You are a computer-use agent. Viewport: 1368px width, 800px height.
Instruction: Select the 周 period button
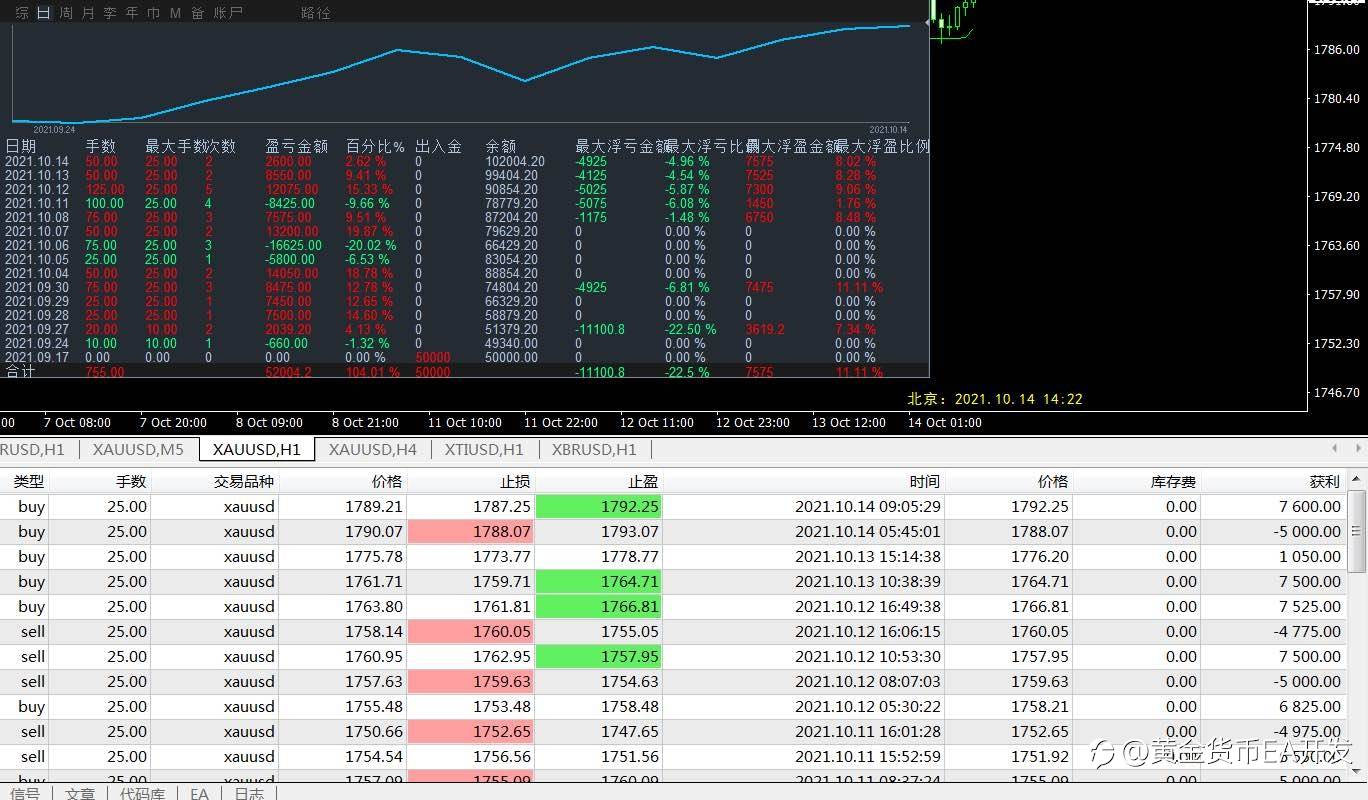(66, 13)
